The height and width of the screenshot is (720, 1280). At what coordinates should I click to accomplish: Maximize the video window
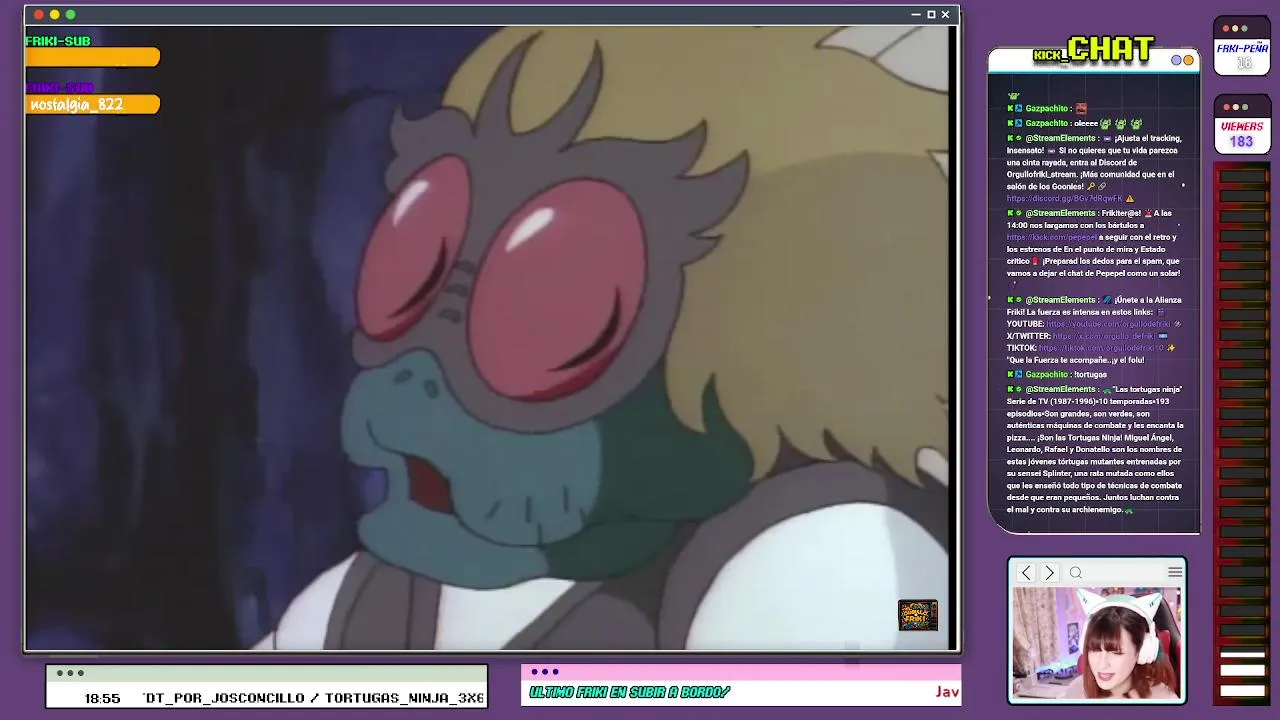(931, 14)
